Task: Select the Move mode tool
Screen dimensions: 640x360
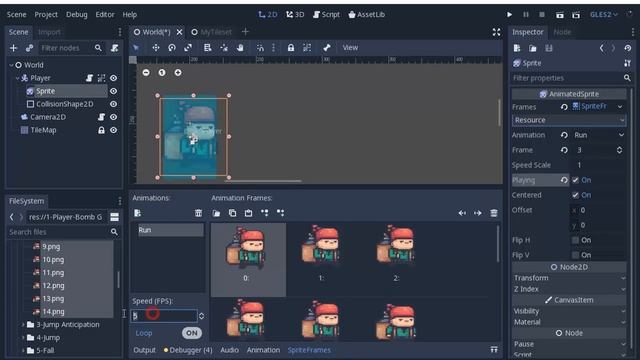Action: [x=156, y=48]
